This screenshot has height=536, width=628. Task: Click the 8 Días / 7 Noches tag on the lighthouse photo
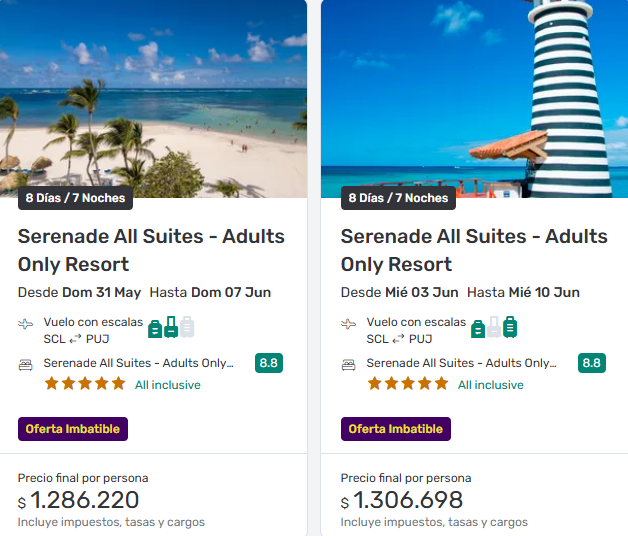[398, 198]
